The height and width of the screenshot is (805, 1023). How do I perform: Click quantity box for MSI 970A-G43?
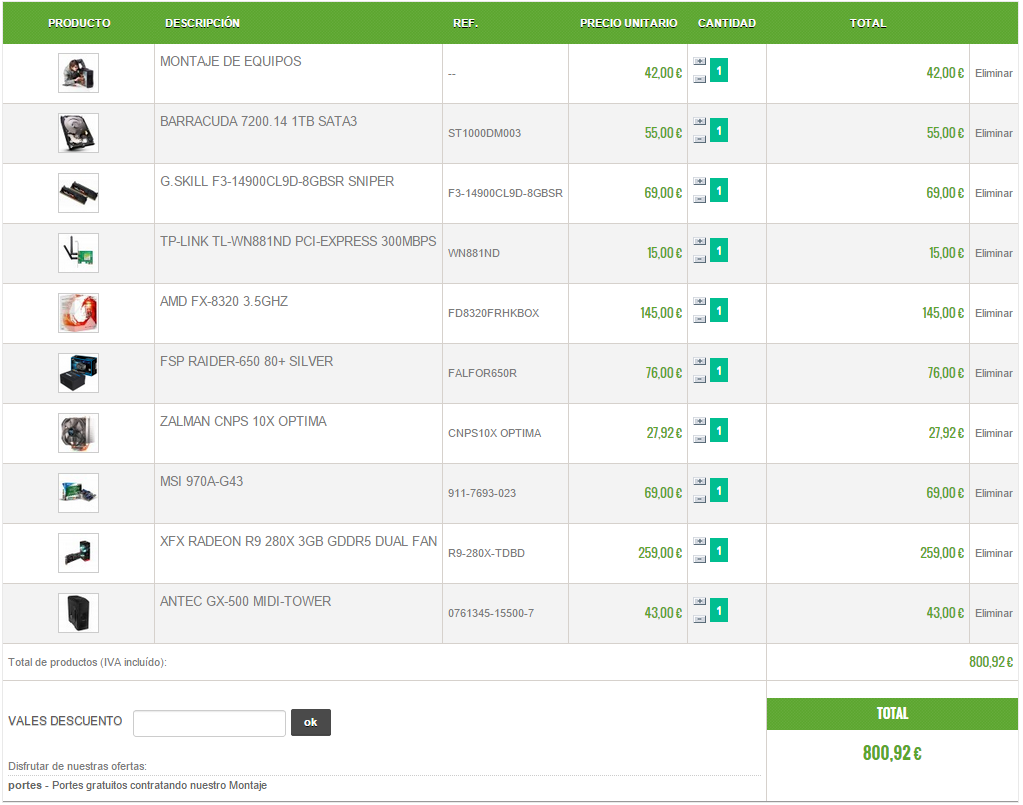pos(719,491)
